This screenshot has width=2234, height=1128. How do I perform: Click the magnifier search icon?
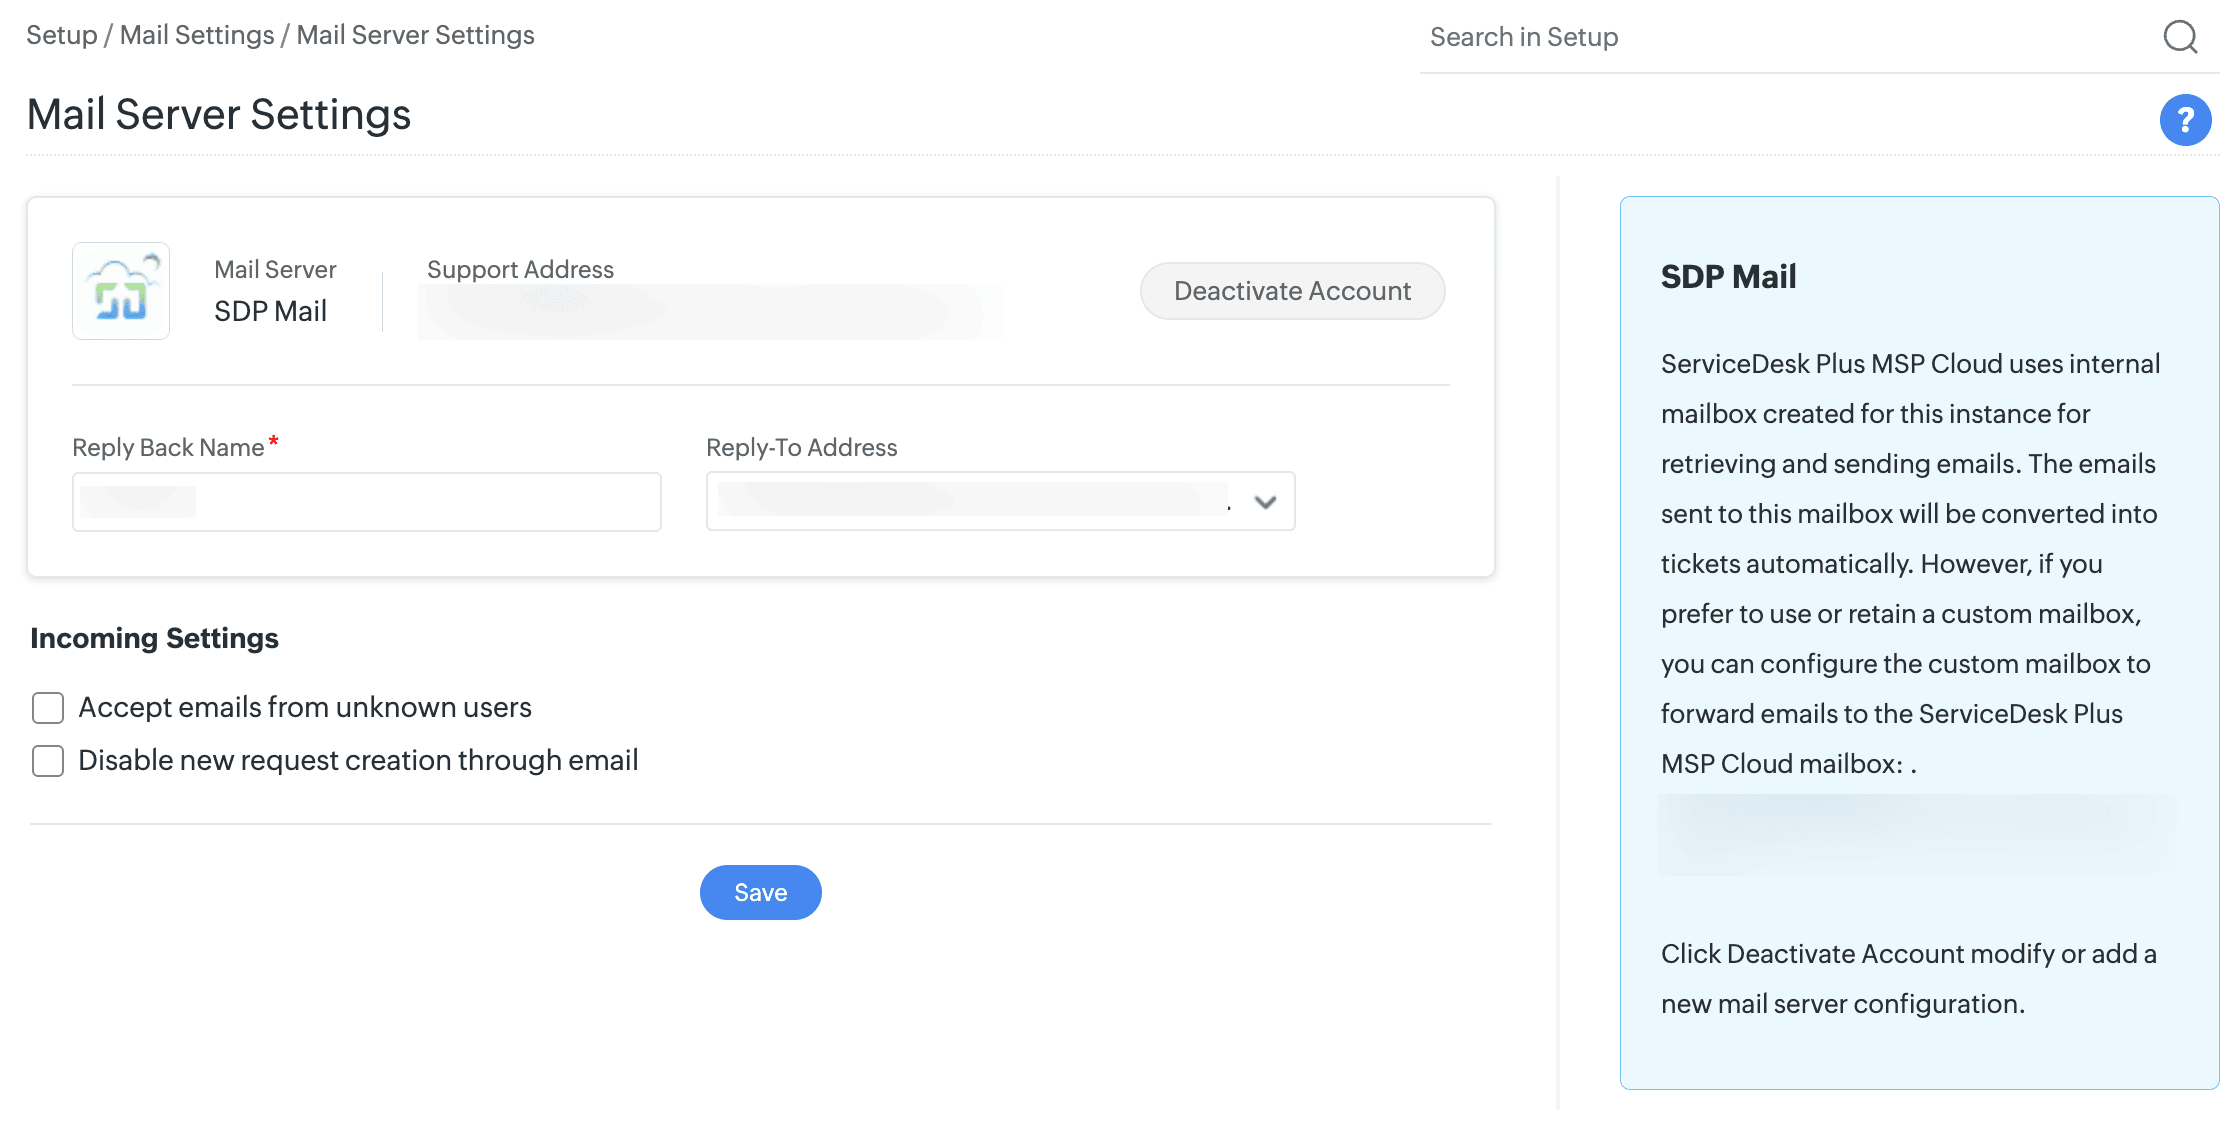2180,37
